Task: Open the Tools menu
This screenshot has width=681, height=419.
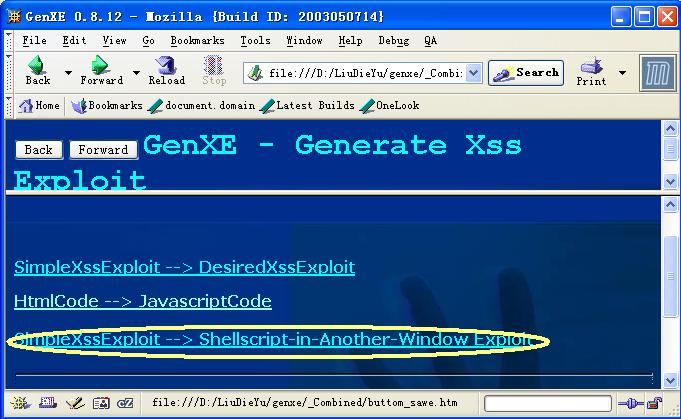Action: [255, 41]
